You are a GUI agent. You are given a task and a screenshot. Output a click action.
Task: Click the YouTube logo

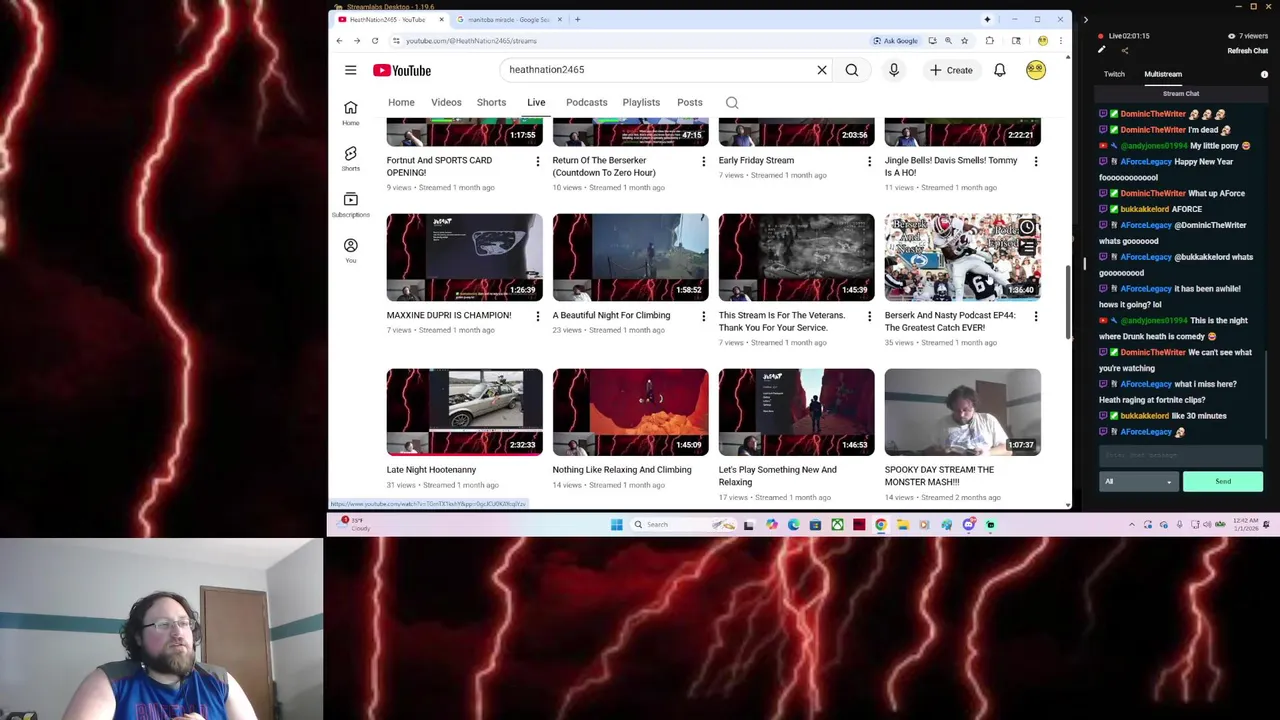[x=402, y=70]
